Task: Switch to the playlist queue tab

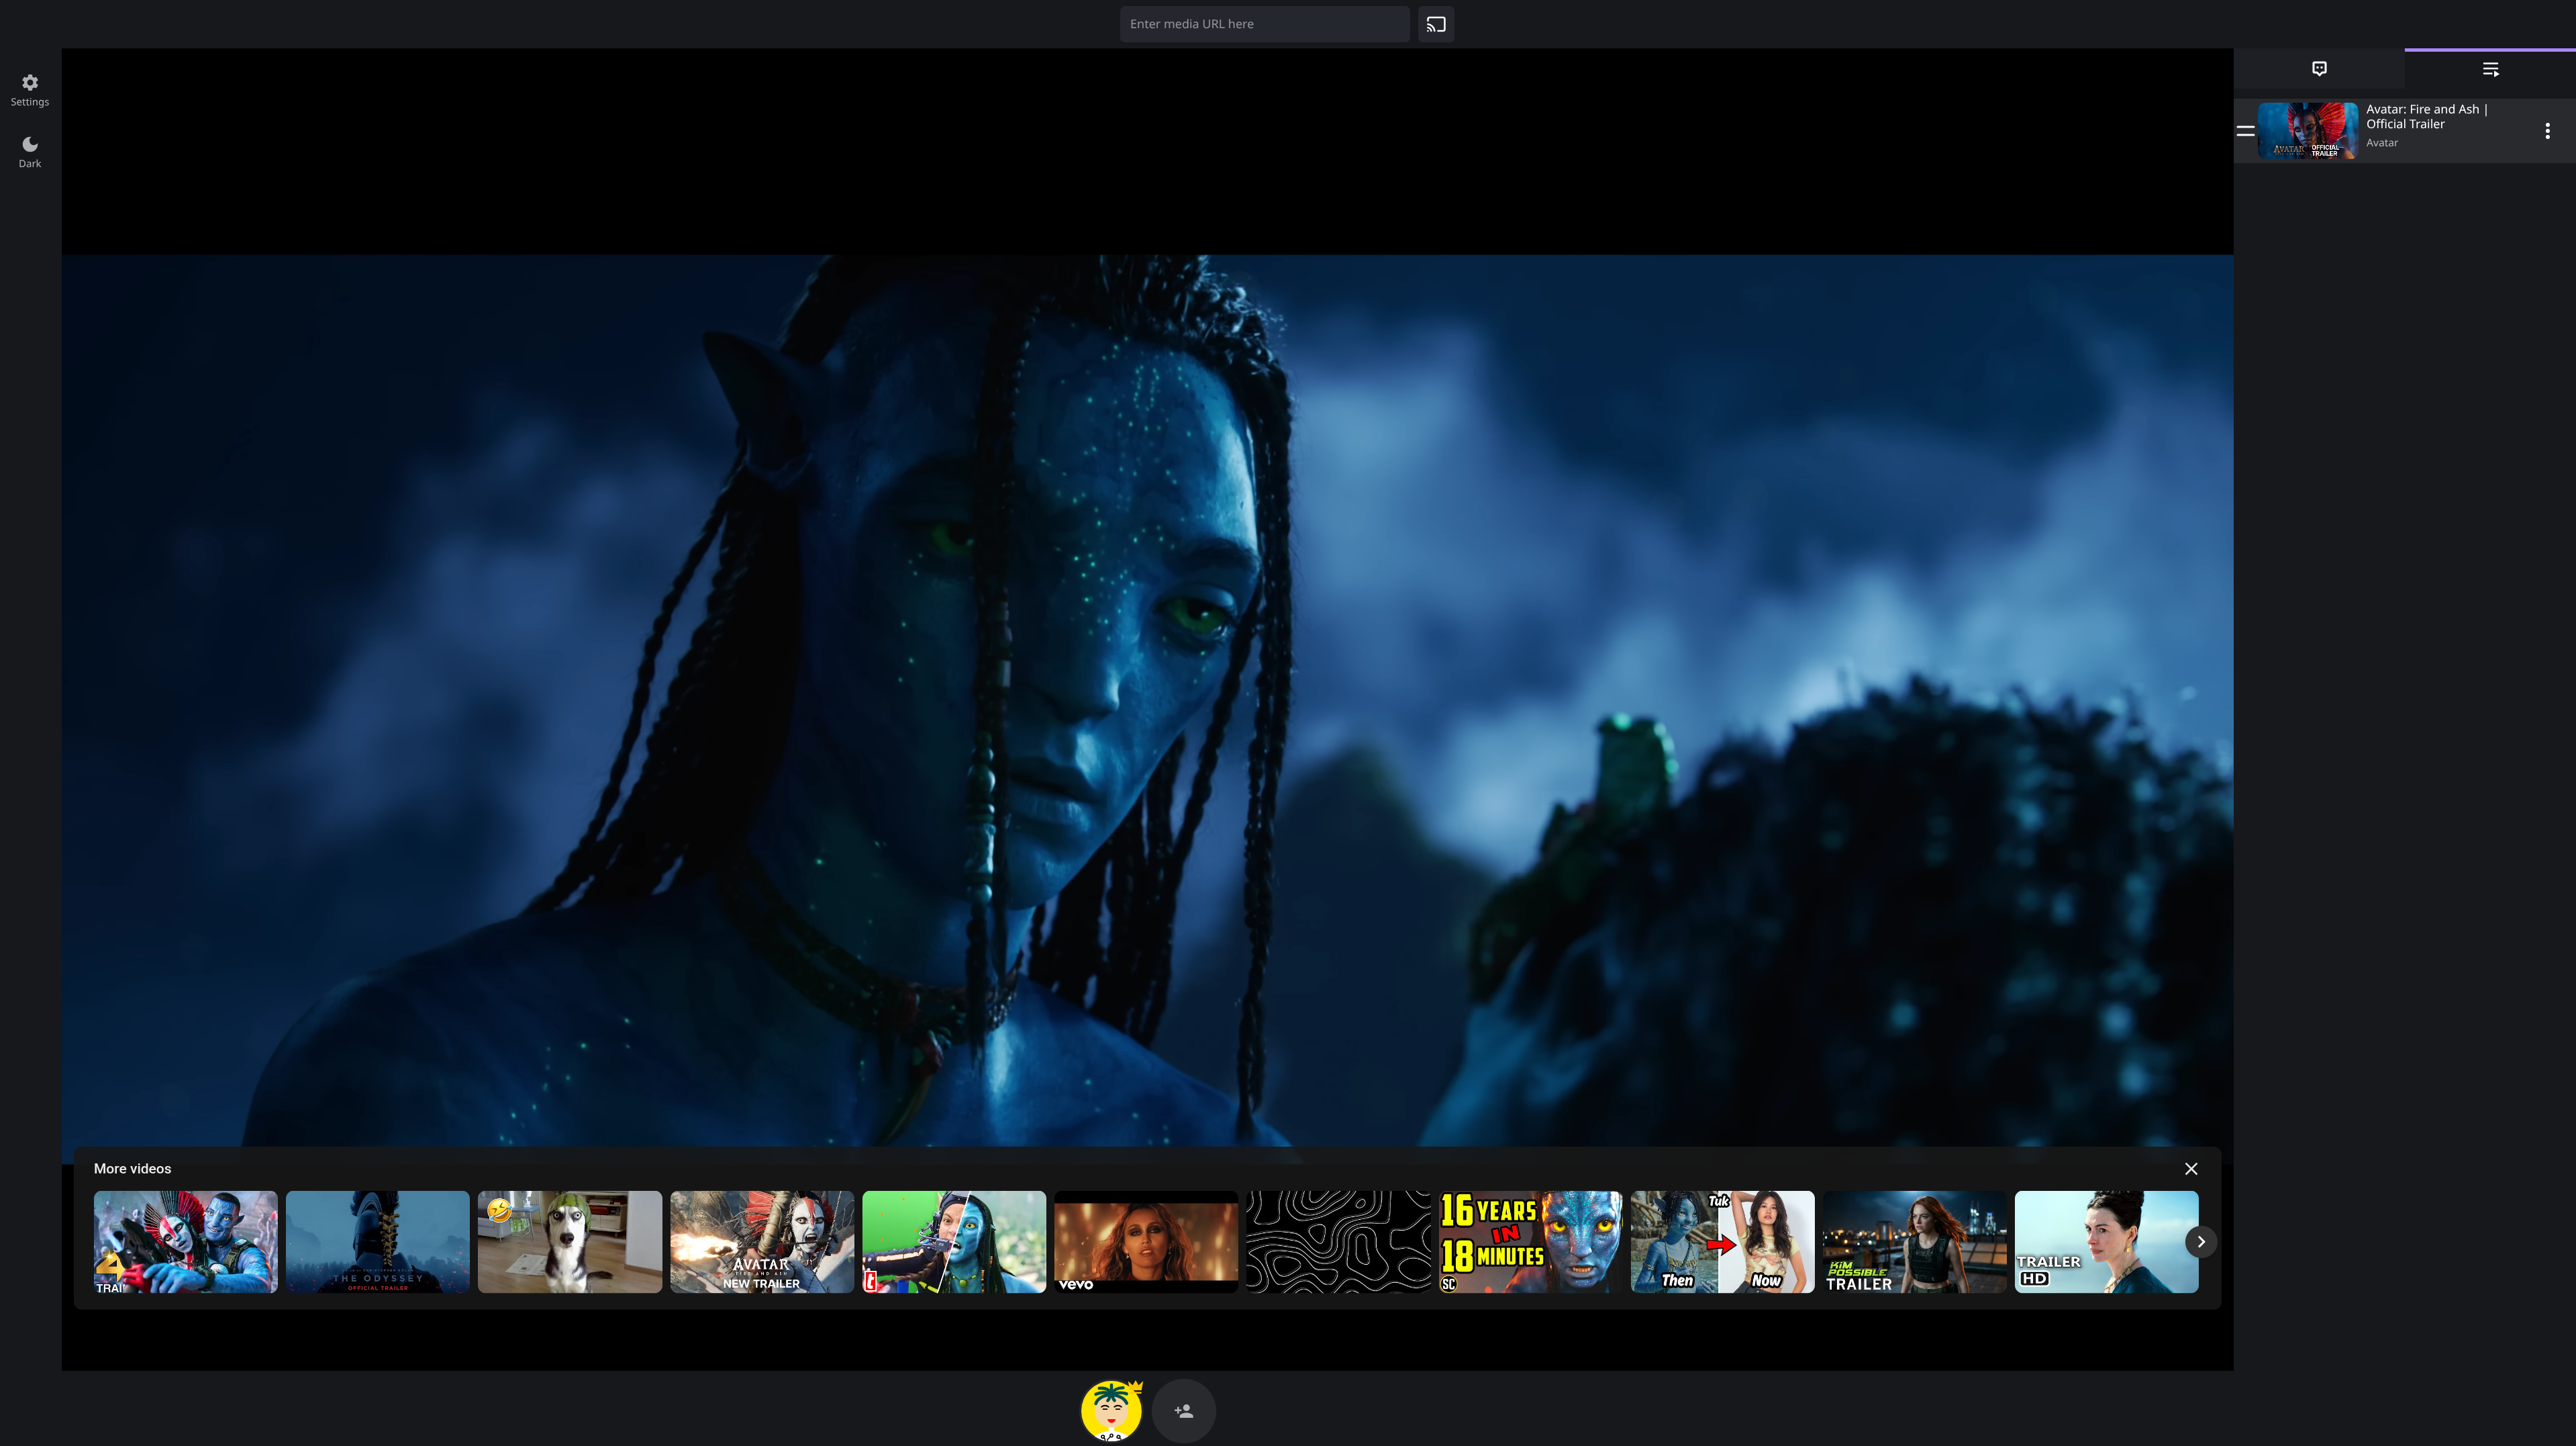Action: pyautogui.click(x=2490, y=69)
